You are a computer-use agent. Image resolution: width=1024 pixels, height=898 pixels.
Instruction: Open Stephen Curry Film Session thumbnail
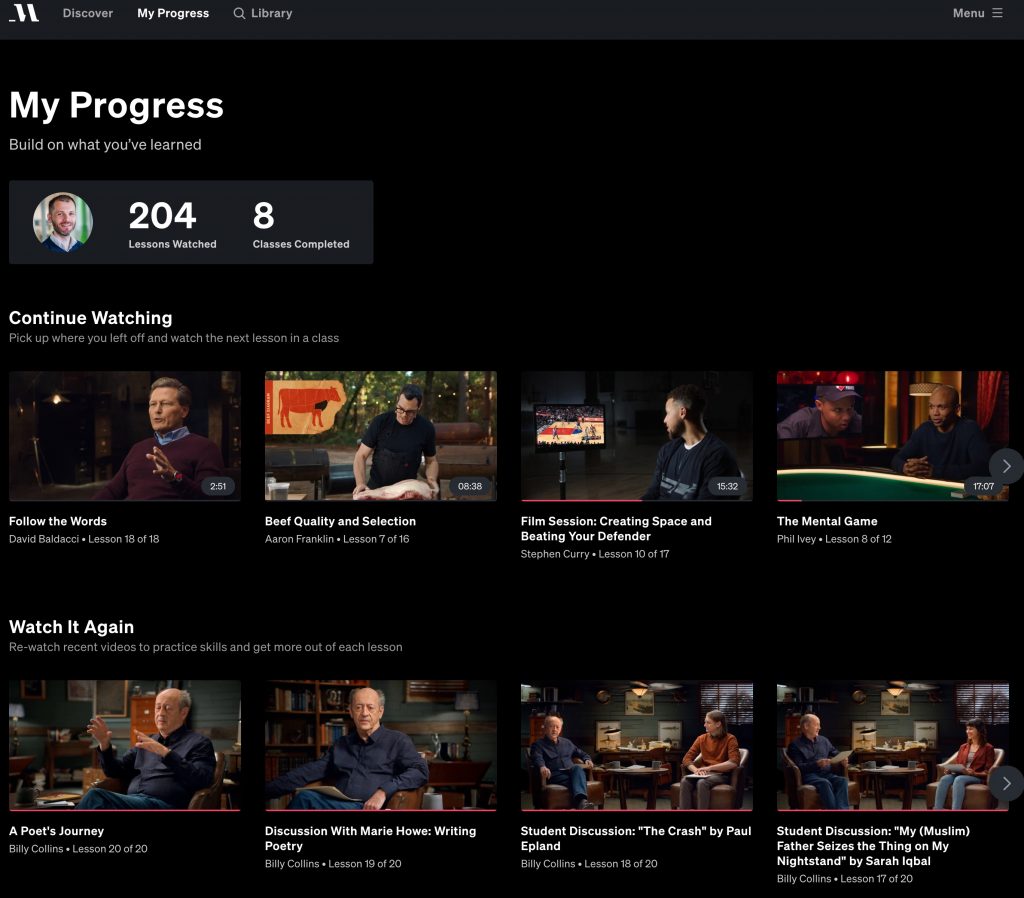click(x=636, y=435)
